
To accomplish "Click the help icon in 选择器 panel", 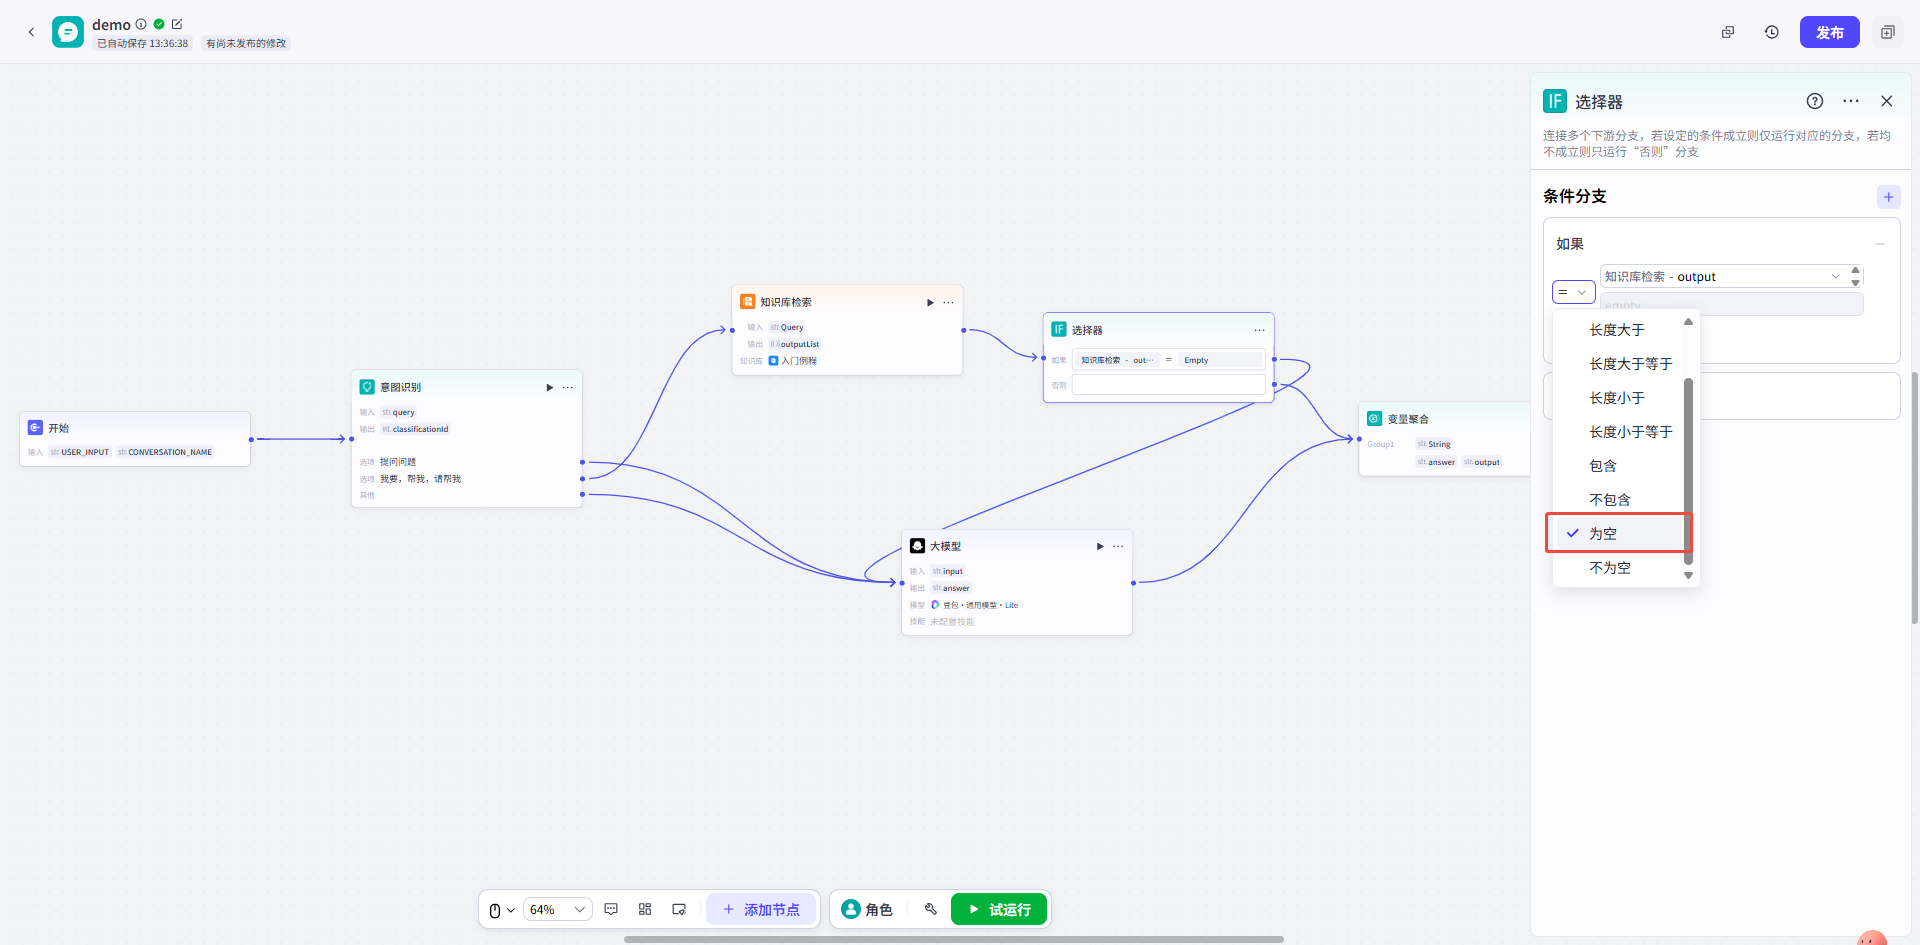I will click(x=1814, y=101).
